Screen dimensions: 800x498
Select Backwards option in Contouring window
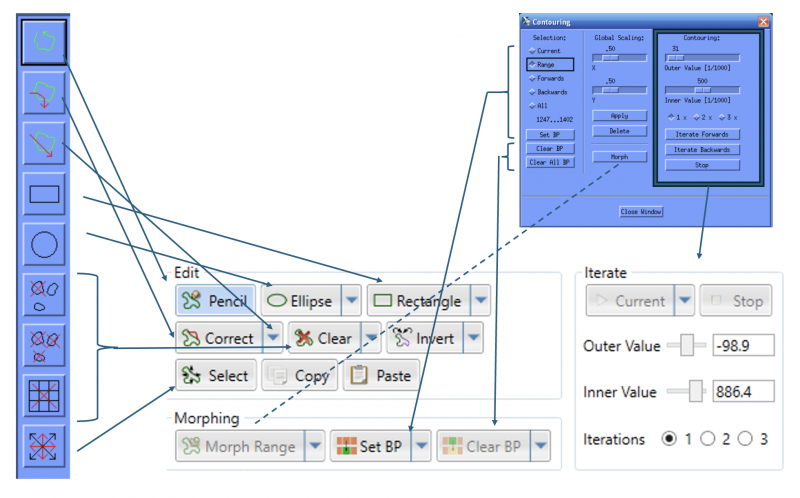[548, 92]
